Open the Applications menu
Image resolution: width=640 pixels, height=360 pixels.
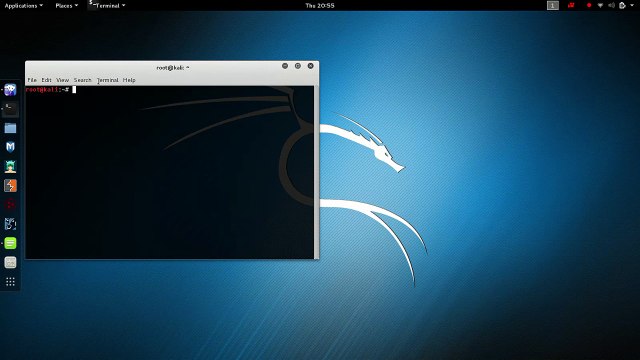[24, 5]
